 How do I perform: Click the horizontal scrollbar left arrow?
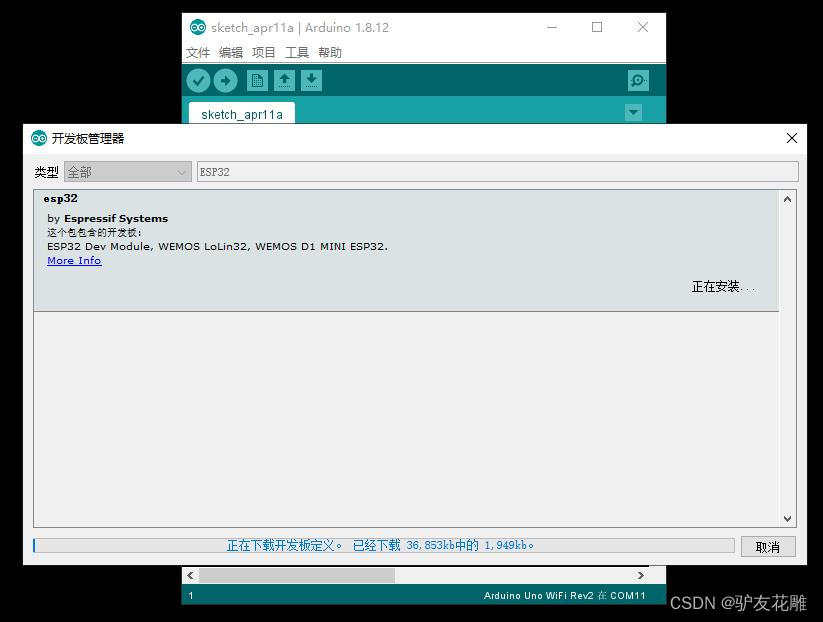[190, 575]
